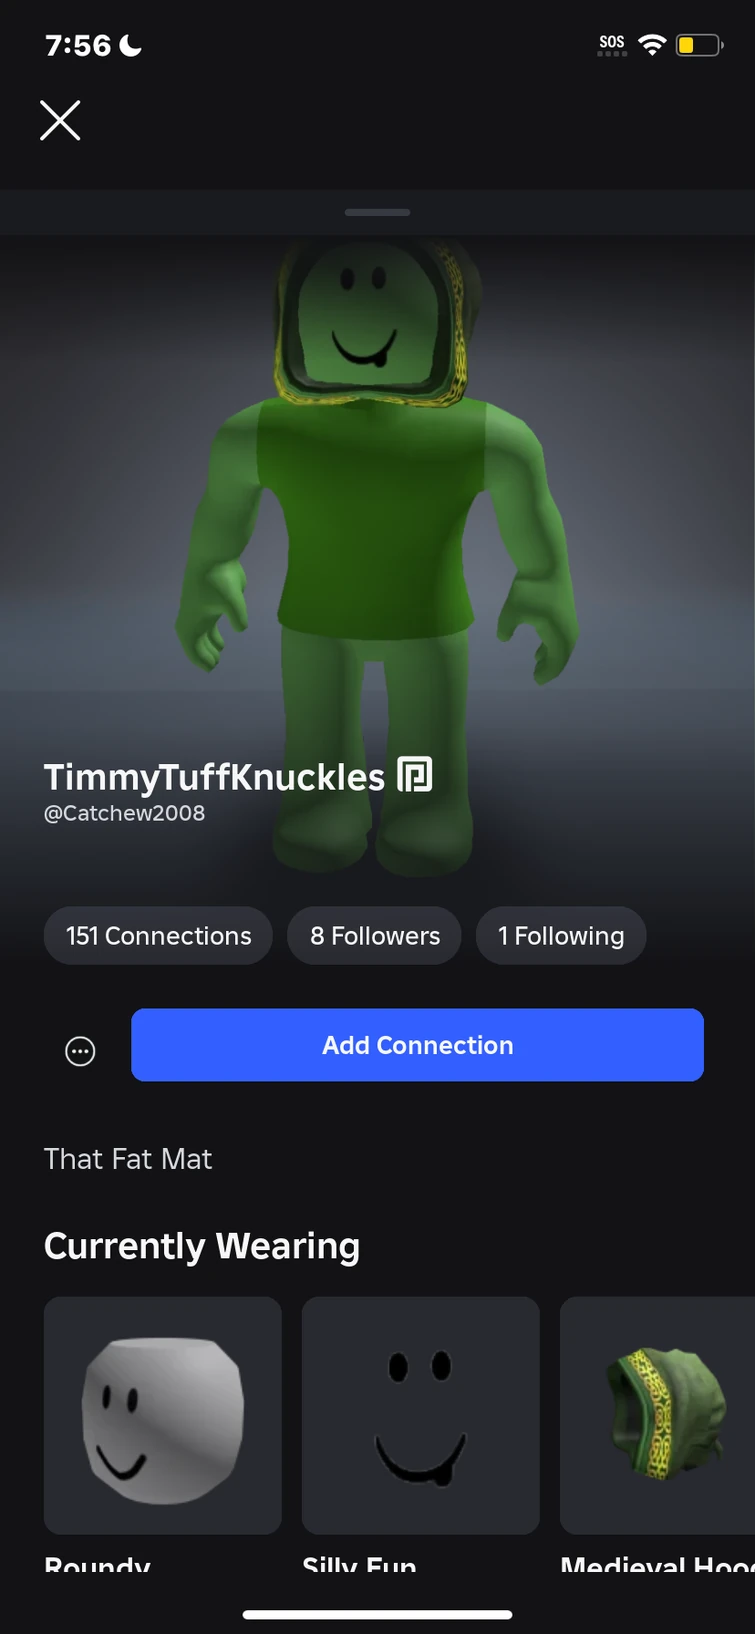This screenshot has width=755, height=1634.
Task: Click the Add Connection button
Action: pos(417,1045)
